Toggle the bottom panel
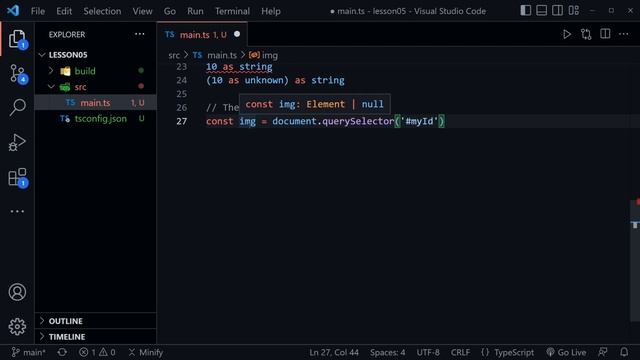 [x=542, y=11]
